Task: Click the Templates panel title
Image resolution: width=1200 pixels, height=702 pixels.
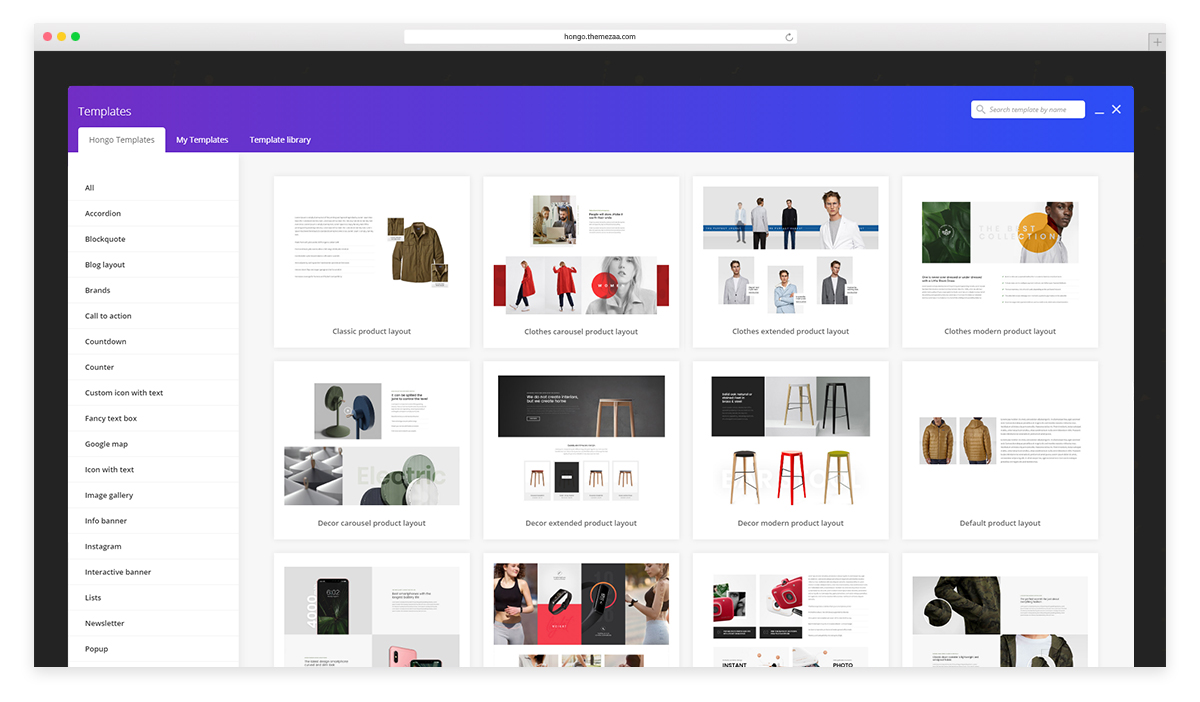Action: pos(104,112)
